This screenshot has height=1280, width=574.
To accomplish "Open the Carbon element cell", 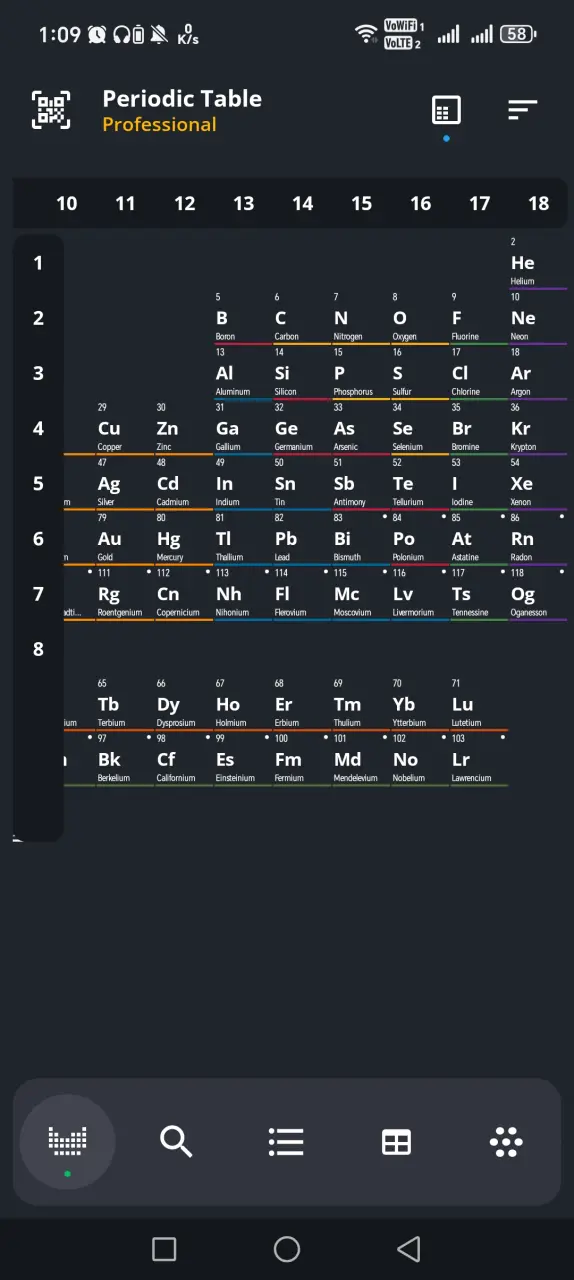I will point(301,318).
